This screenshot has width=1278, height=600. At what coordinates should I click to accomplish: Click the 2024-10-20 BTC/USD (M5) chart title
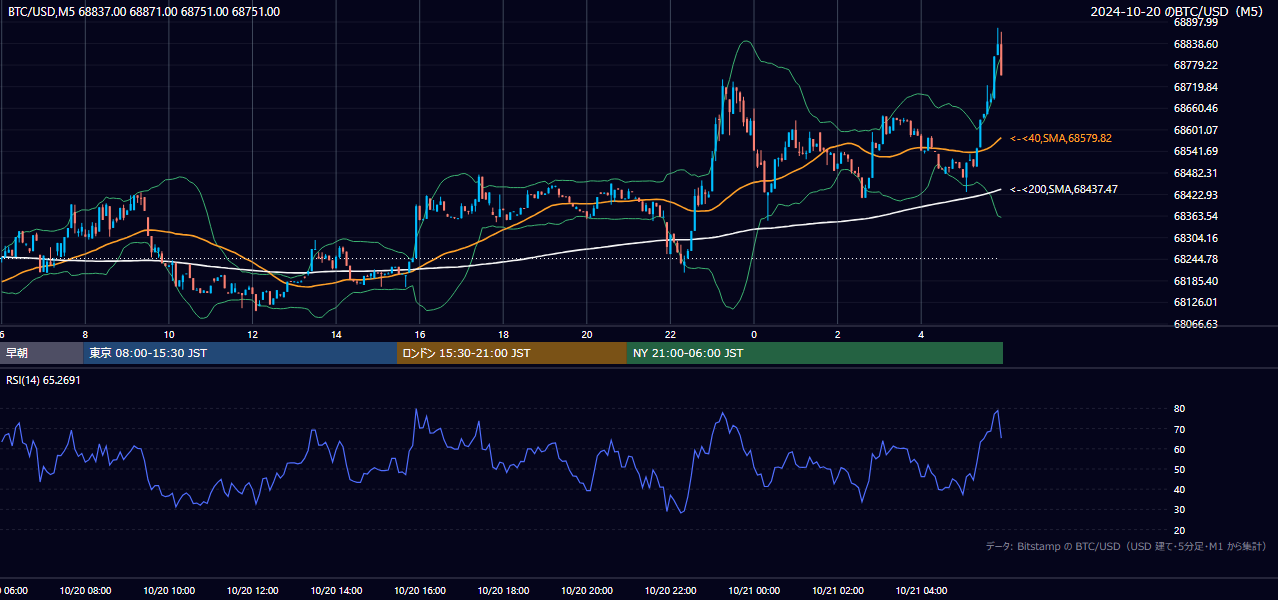[x=1177, y=12]
